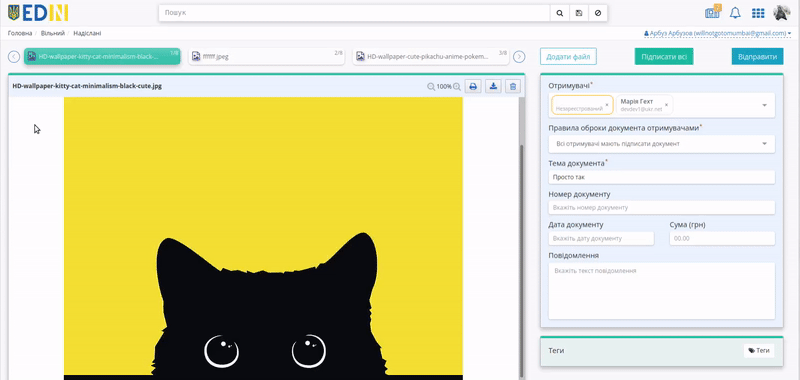The image size is (800, 380).
Task: Click the Дата документу field
Action: click(601, 238)
